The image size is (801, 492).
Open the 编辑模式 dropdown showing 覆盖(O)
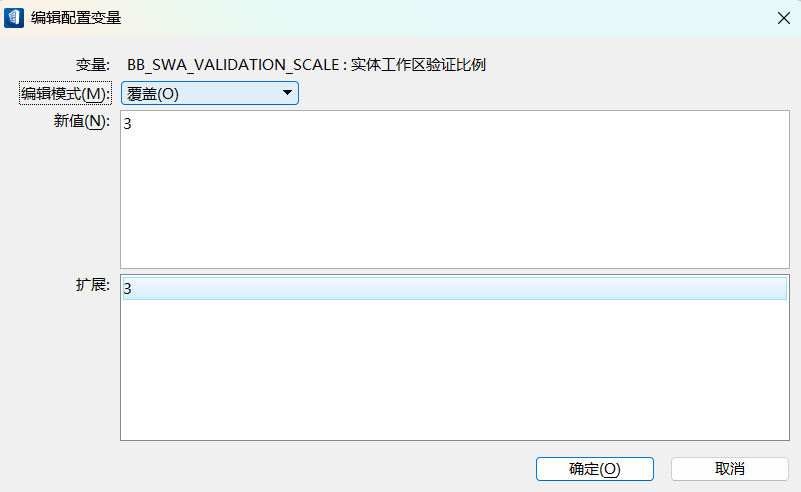(x=209, y=93)
